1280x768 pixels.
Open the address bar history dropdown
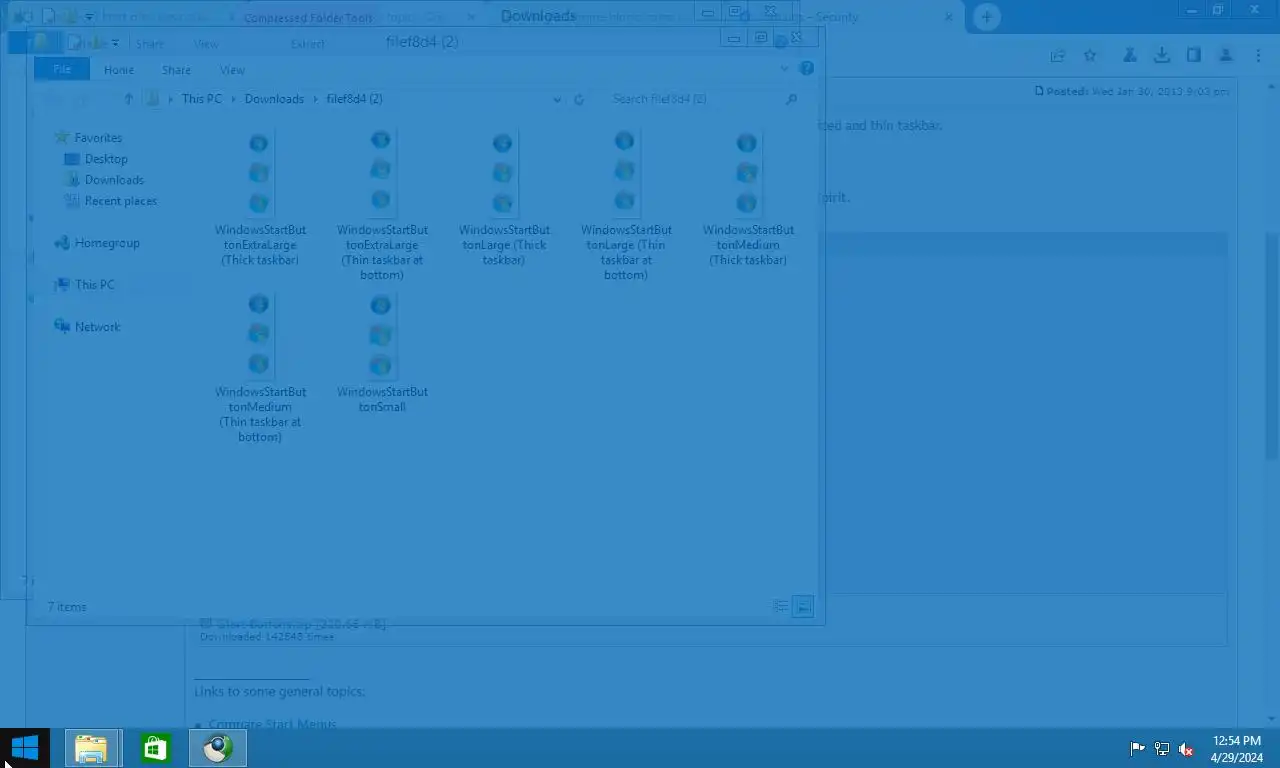(557, 99)
